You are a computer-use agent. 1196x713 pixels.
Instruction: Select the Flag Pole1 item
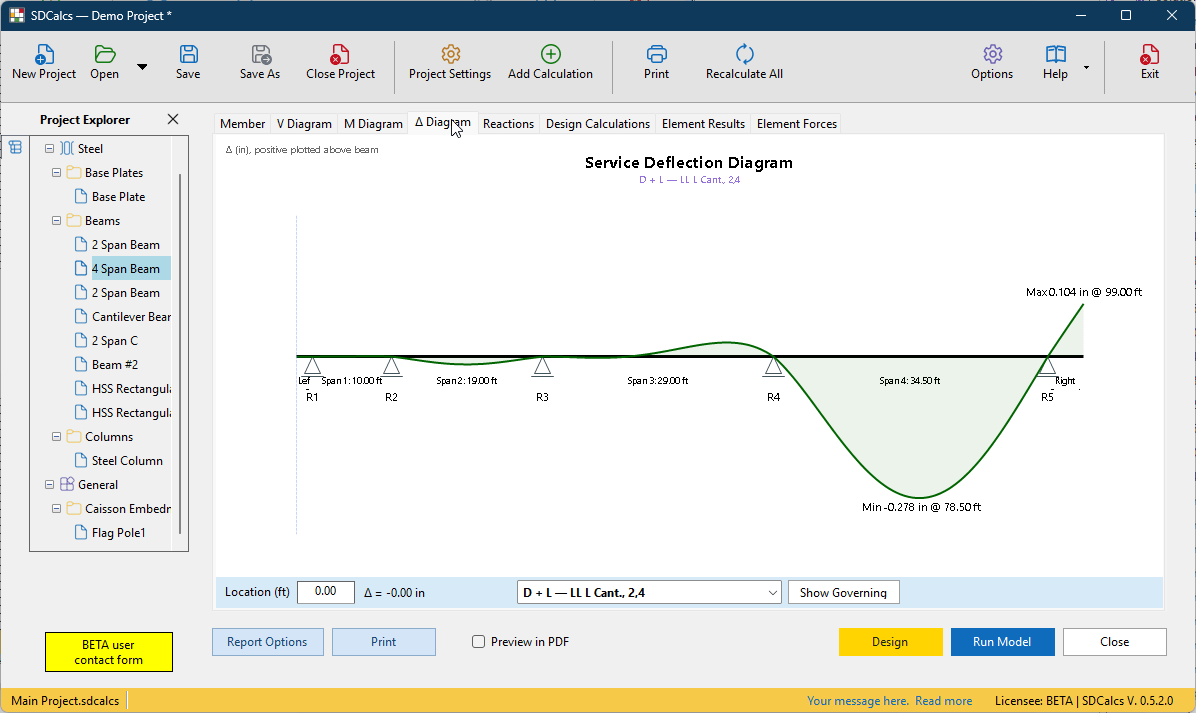[x=118, y=533]
